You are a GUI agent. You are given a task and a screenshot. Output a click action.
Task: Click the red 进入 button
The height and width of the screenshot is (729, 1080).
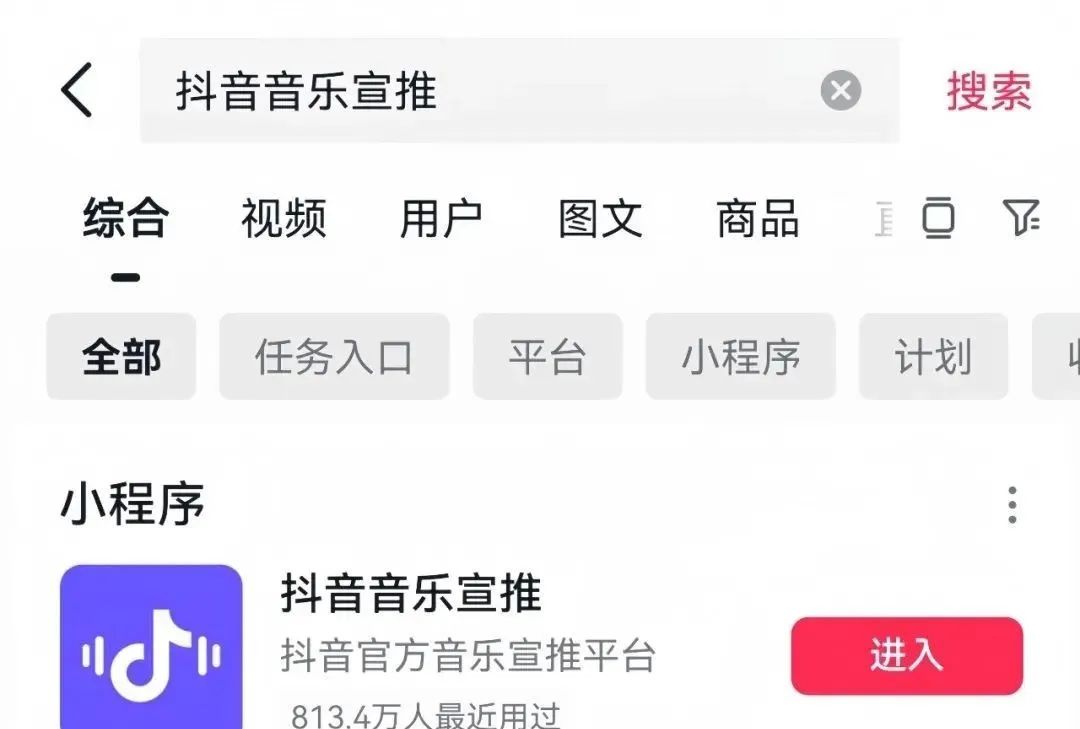pos(906,655)
